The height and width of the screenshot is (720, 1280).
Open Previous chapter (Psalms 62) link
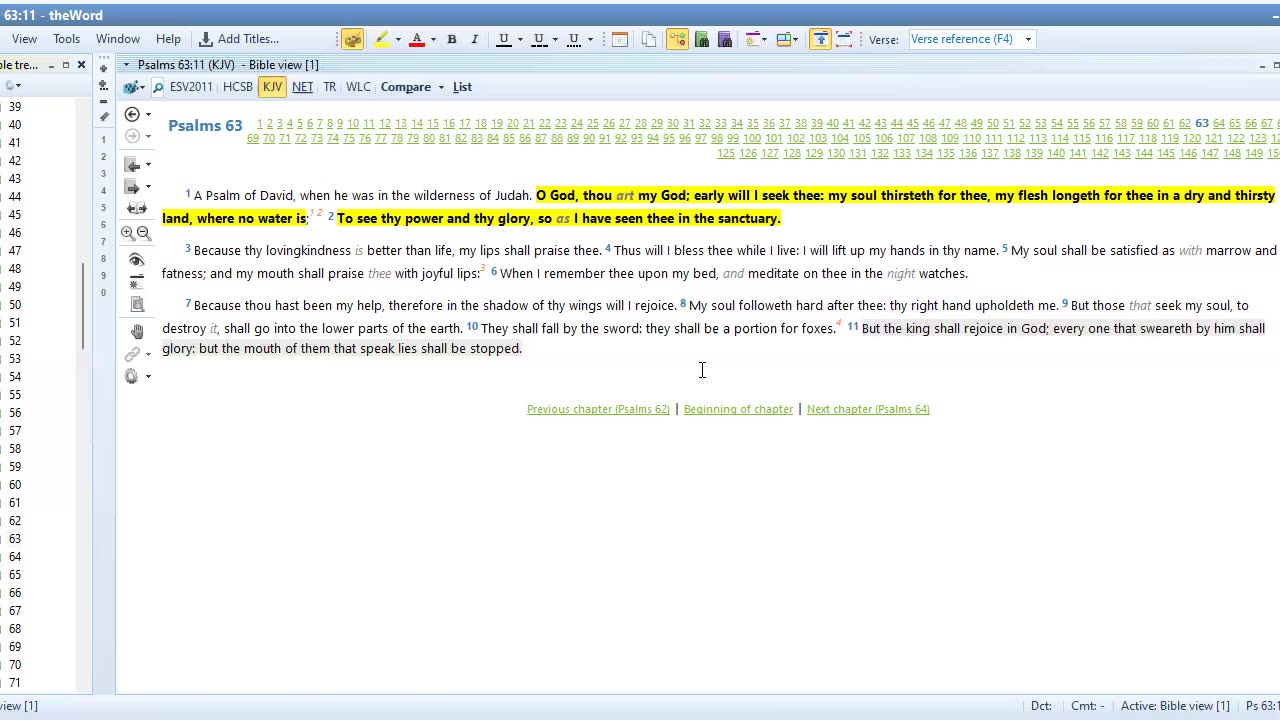[x=598, y=409]
